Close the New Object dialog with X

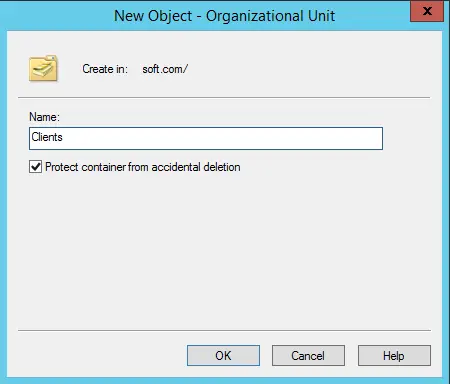[427, 11]
